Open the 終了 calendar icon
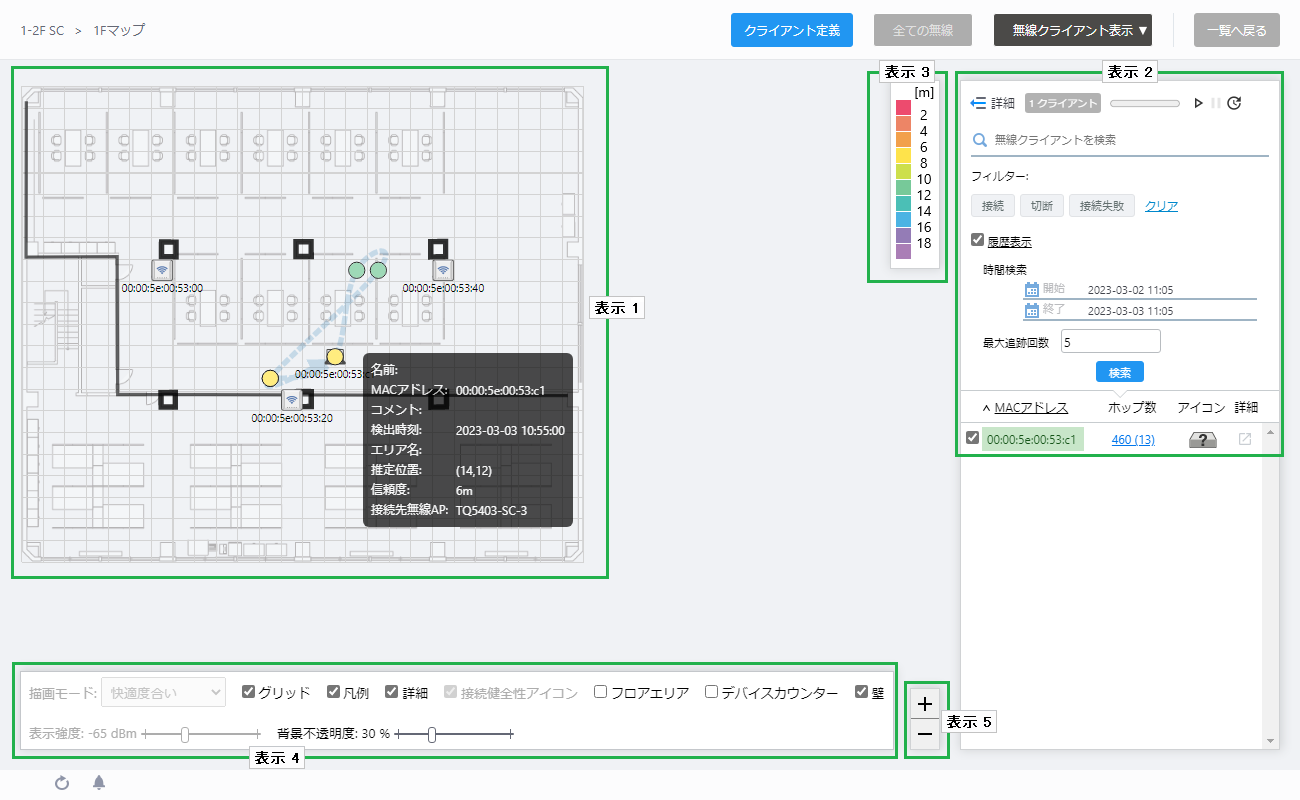 point(1032,310)
